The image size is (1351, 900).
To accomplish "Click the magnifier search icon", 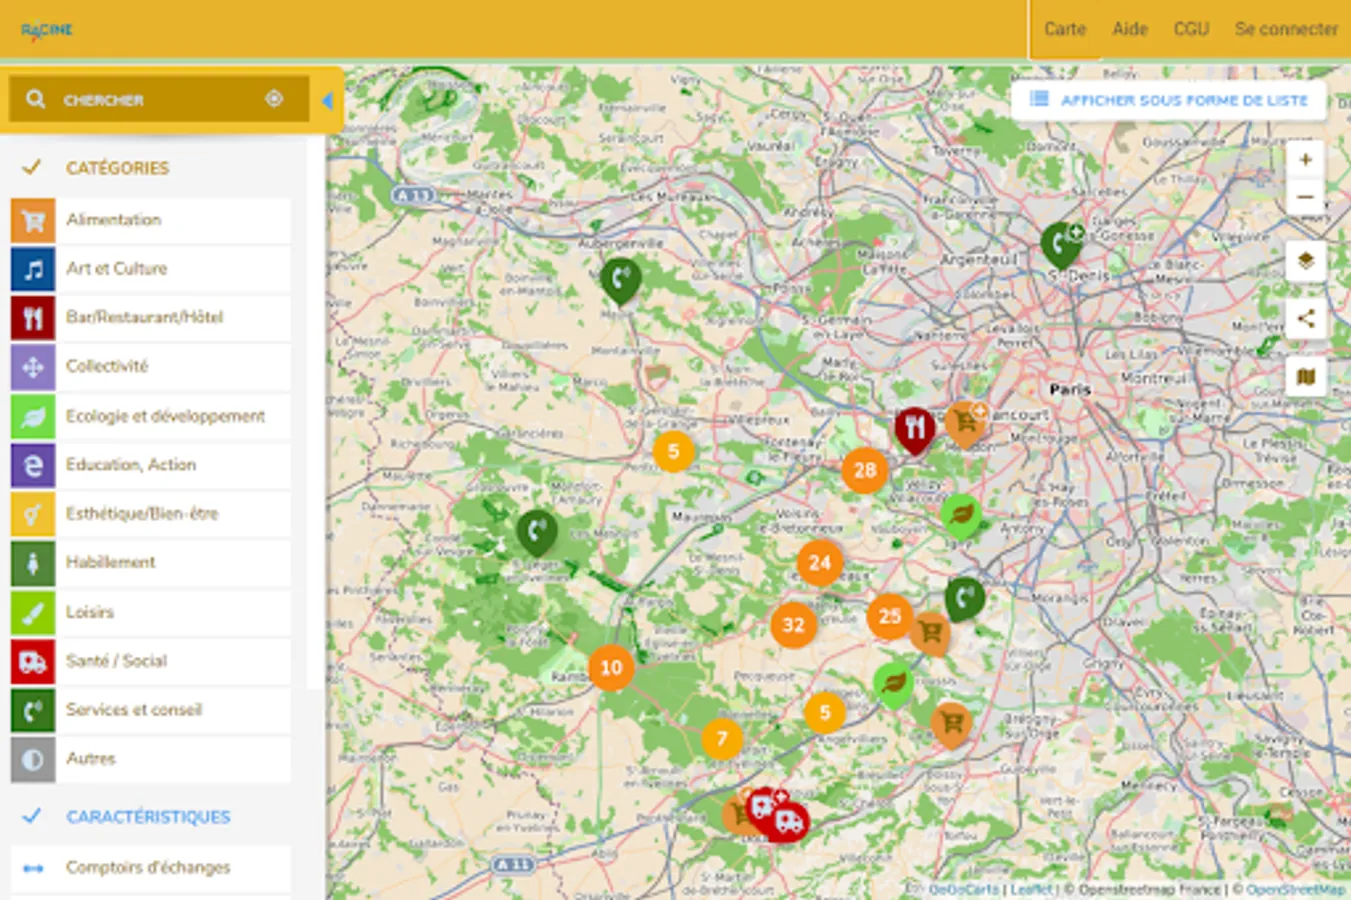I will [x=36, y=99].
